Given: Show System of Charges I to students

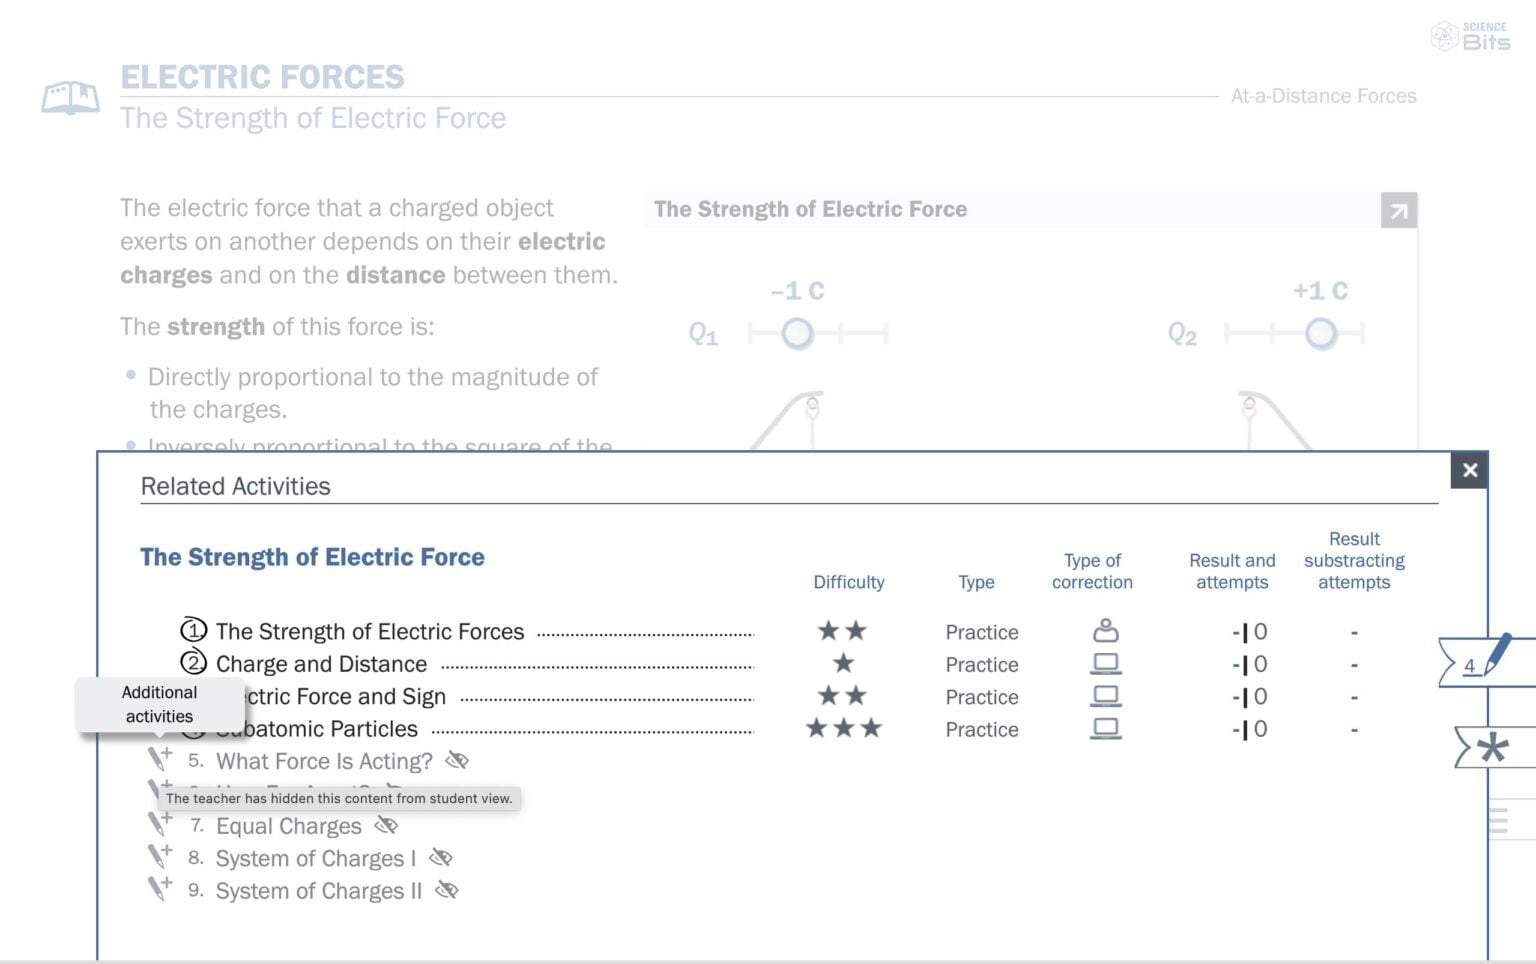Looking at the screenshot, I should 440,858.
